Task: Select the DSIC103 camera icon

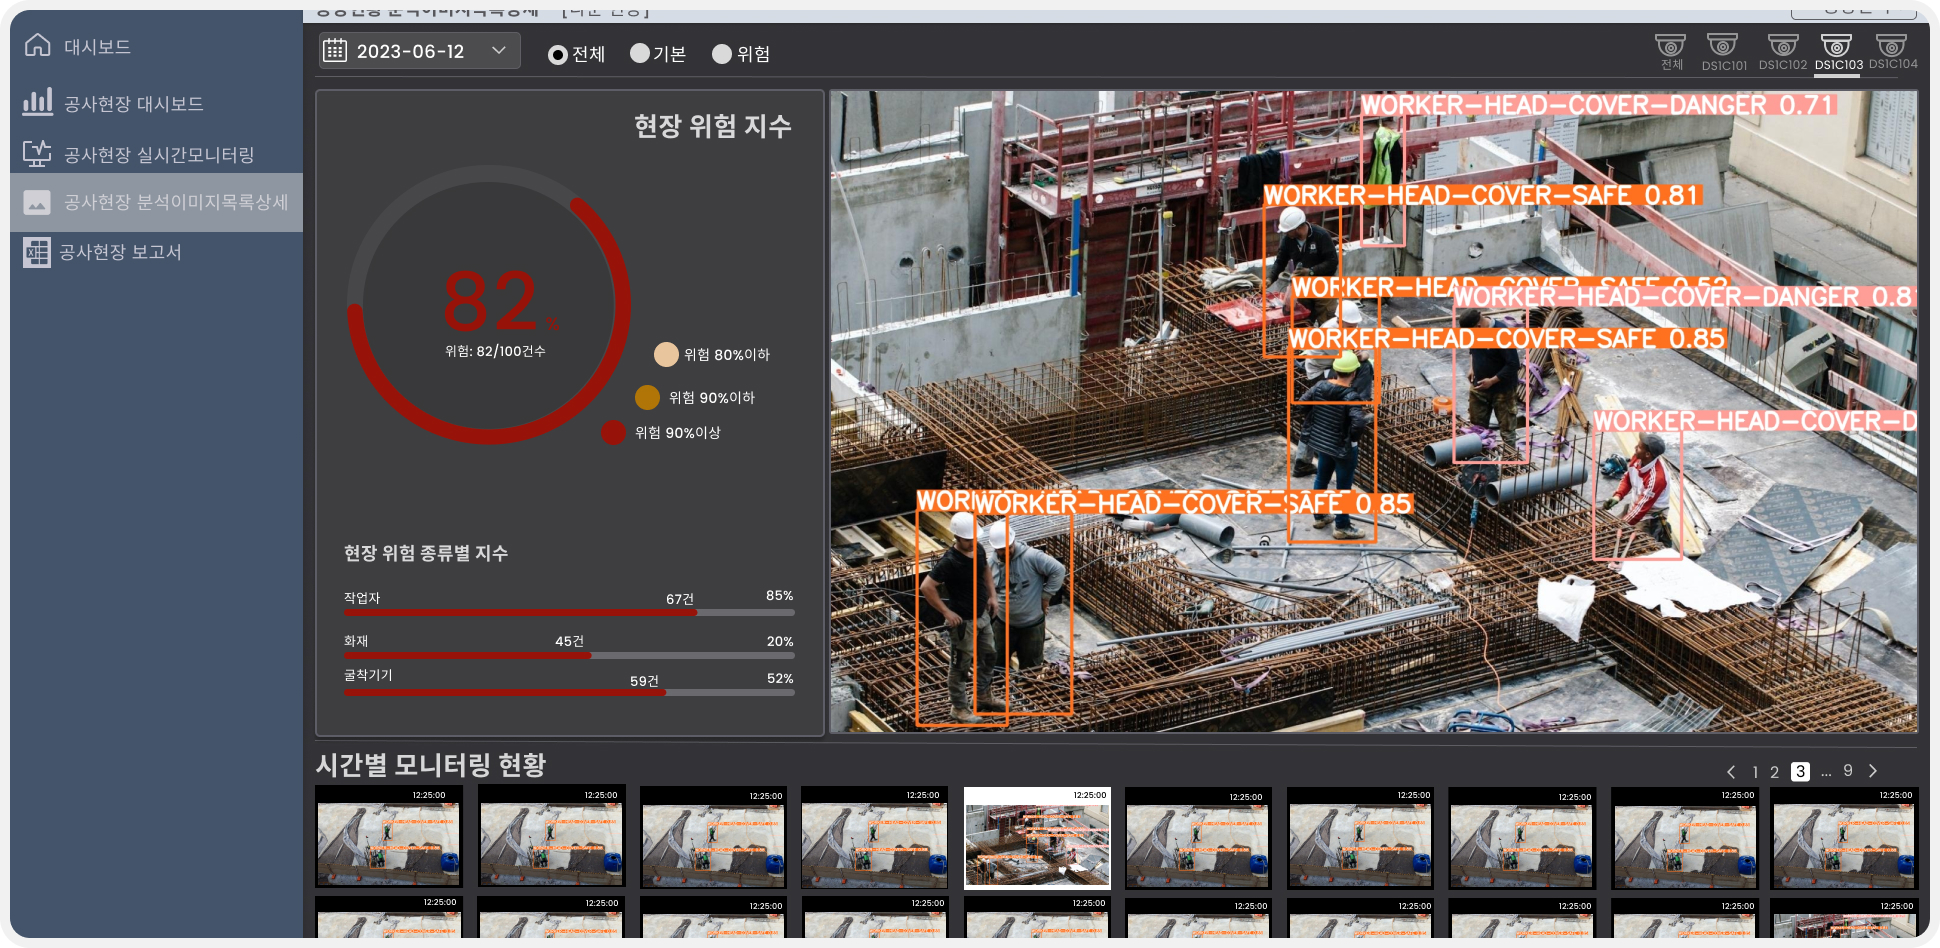Action: (x=1836, y=46)
